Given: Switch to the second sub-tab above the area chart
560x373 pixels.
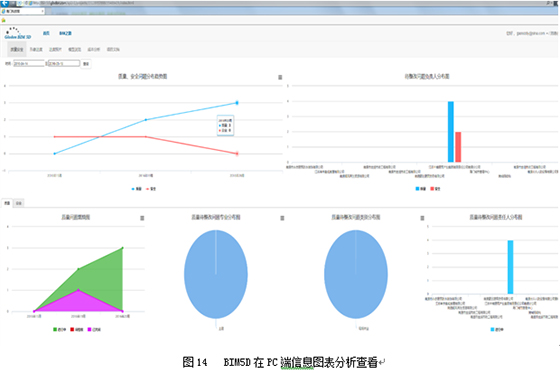Looking at the screenshot, I should pos(19,203).
